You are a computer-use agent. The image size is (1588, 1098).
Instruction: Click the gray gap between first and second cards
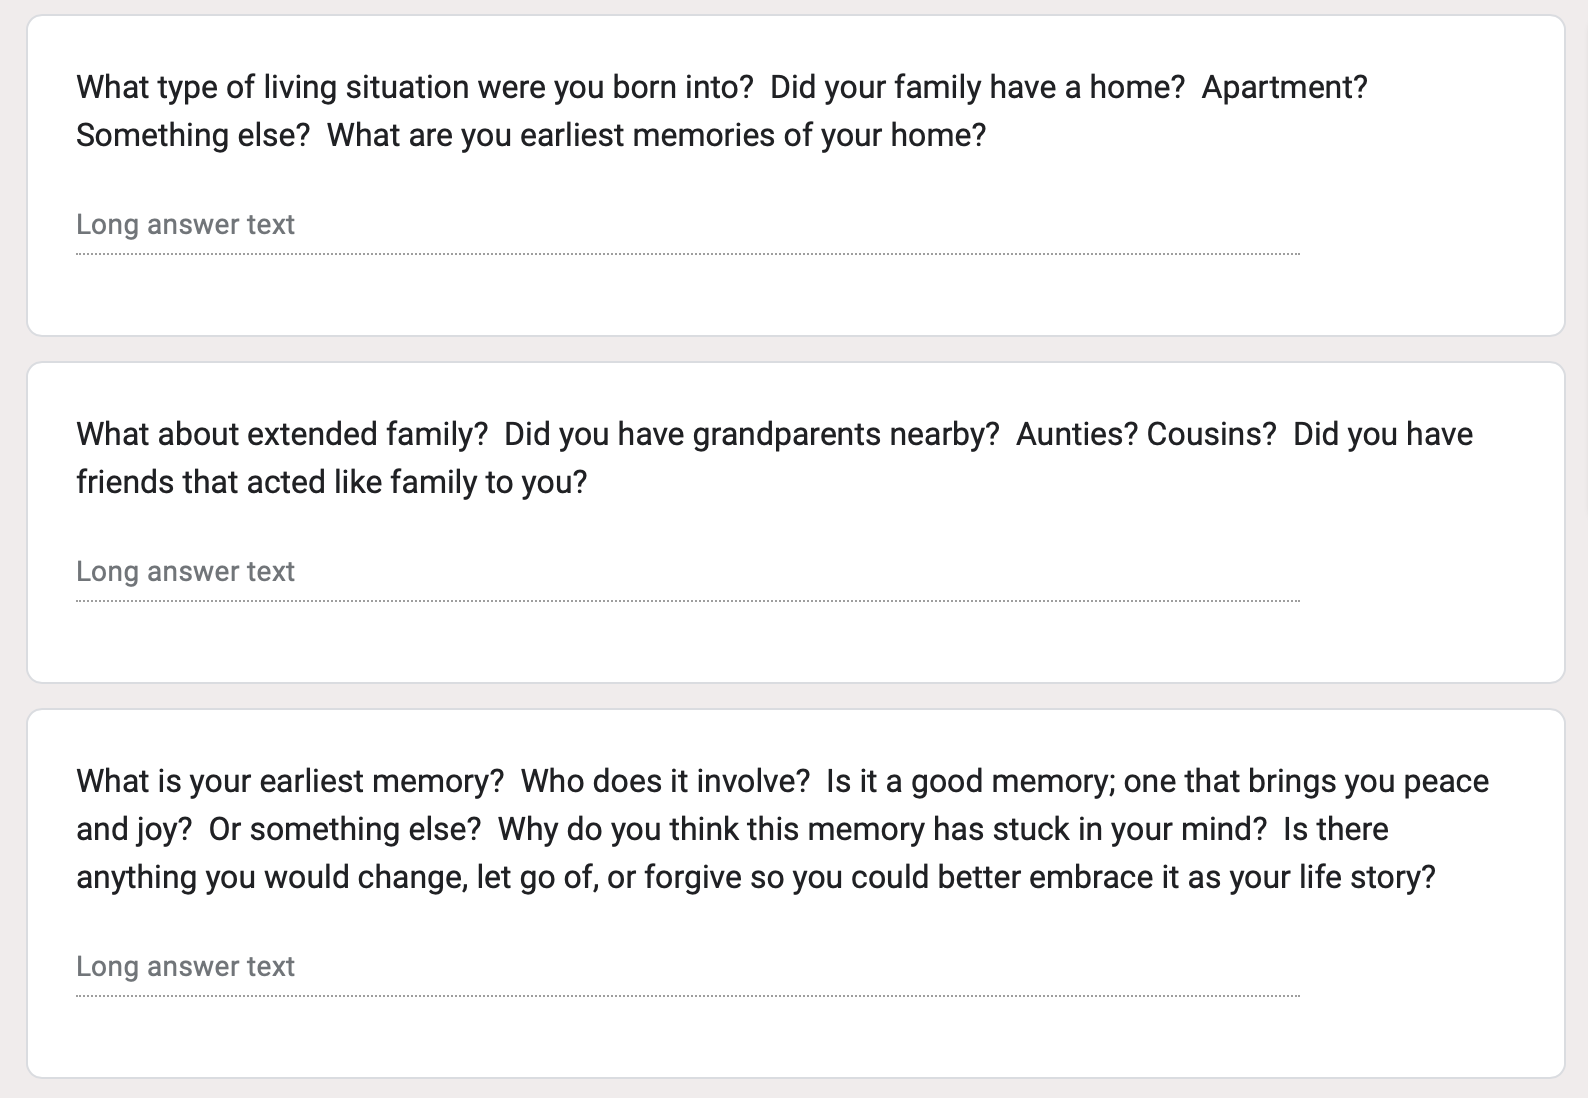[x=795, y=349]
